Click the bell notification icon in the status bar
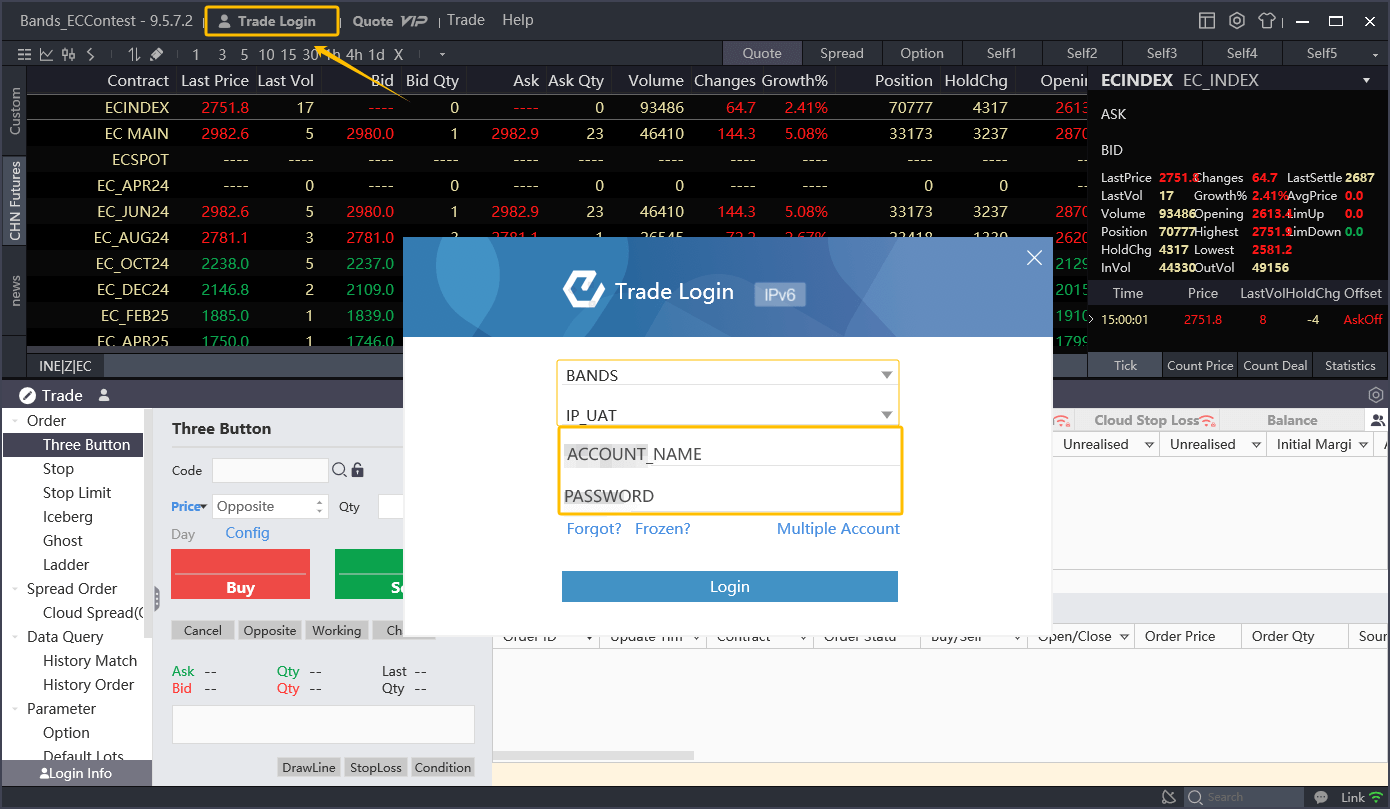Screen dimensions: 1390x809 click(x=1169, y=797)
